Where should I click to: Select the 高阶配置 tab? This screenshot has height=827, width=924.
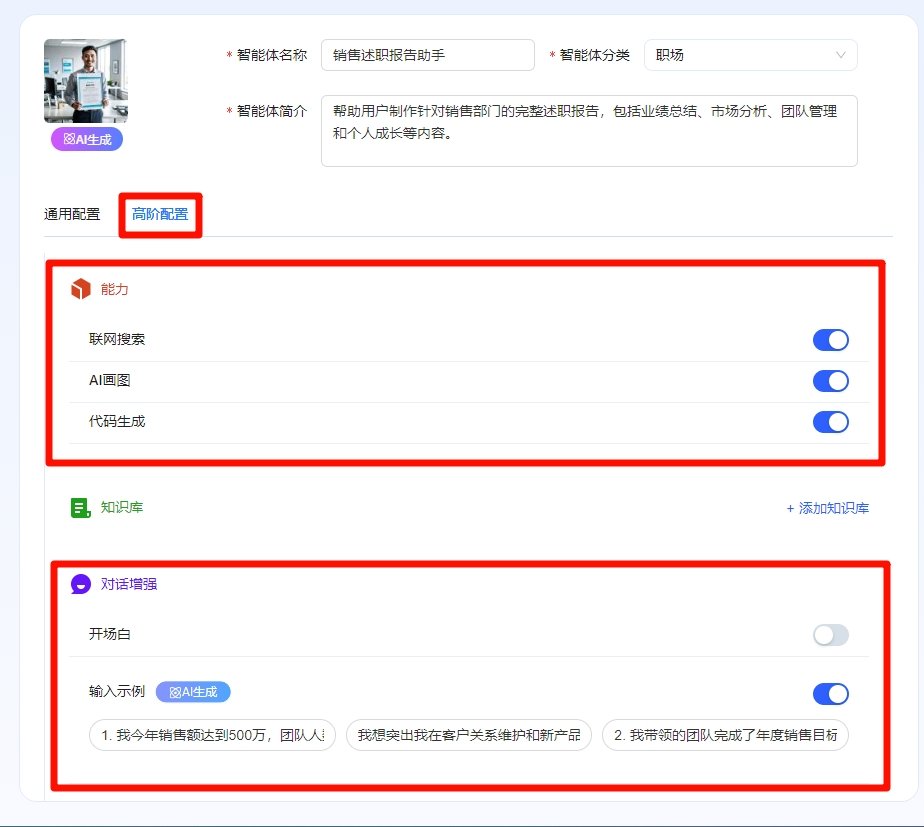pyautogui.click(x=160, y=213)
